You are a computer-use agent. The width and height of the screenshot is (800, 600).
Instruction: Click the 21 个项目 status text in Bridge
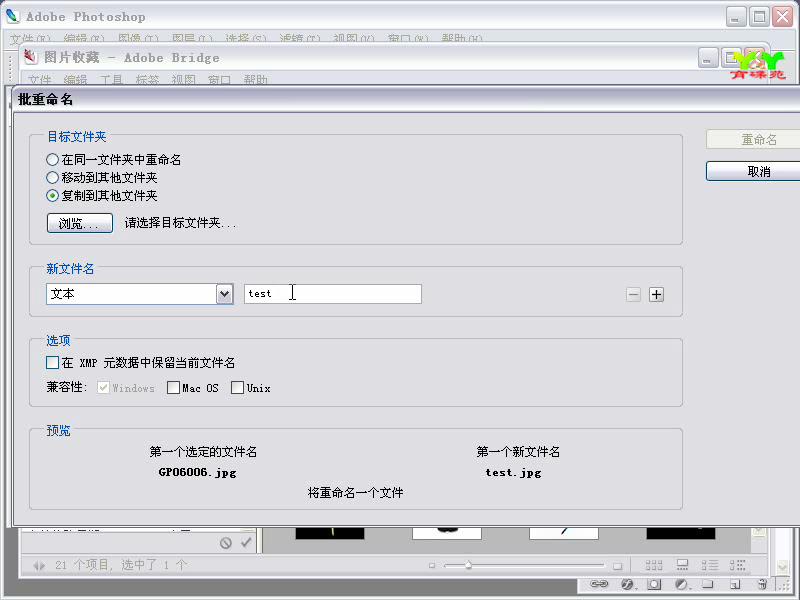pos(82,565)
